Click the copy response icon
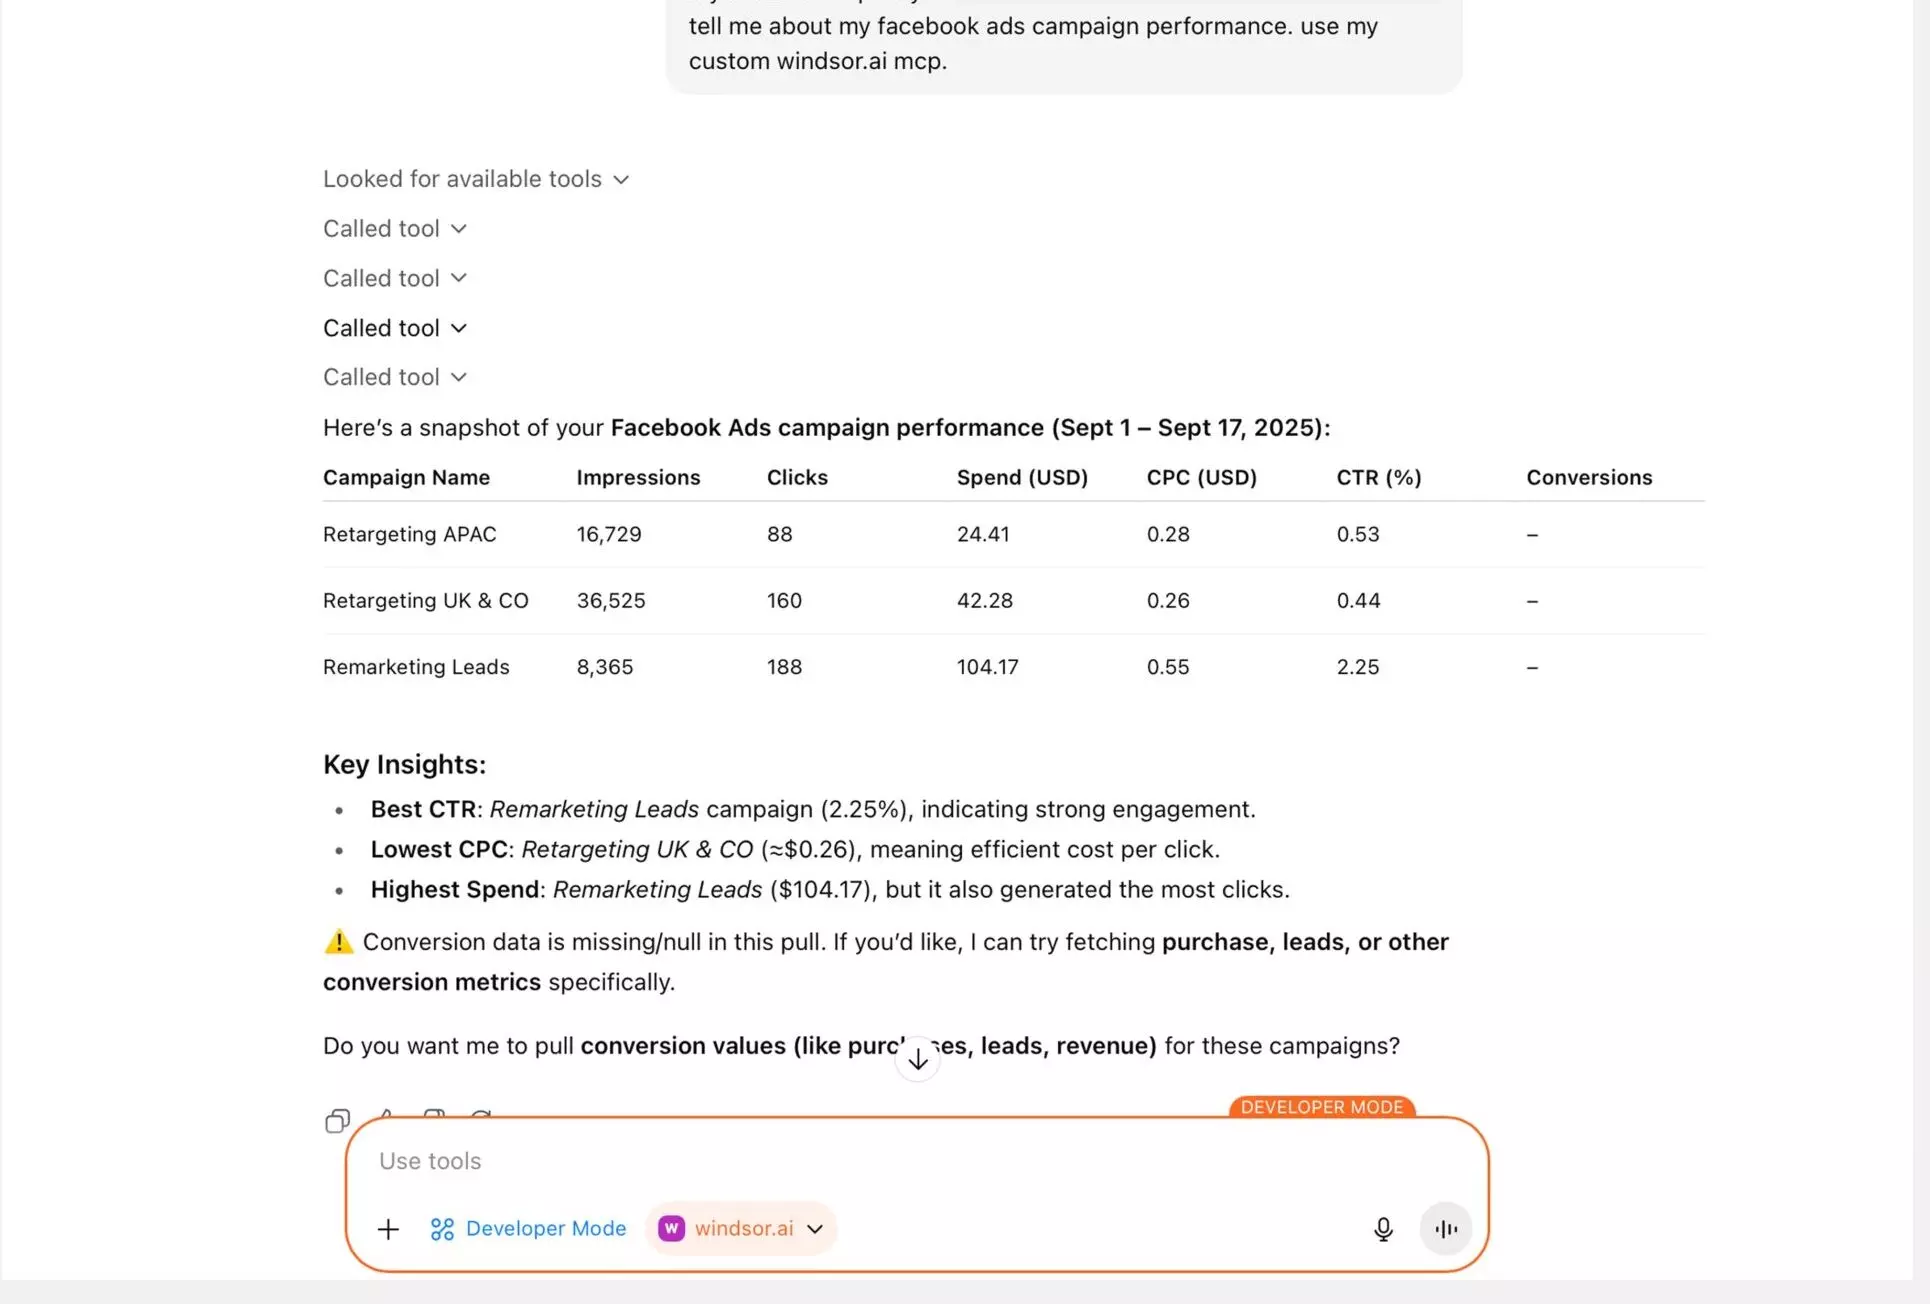Screen dimensions: 1930x1304 pos(337,1121)
